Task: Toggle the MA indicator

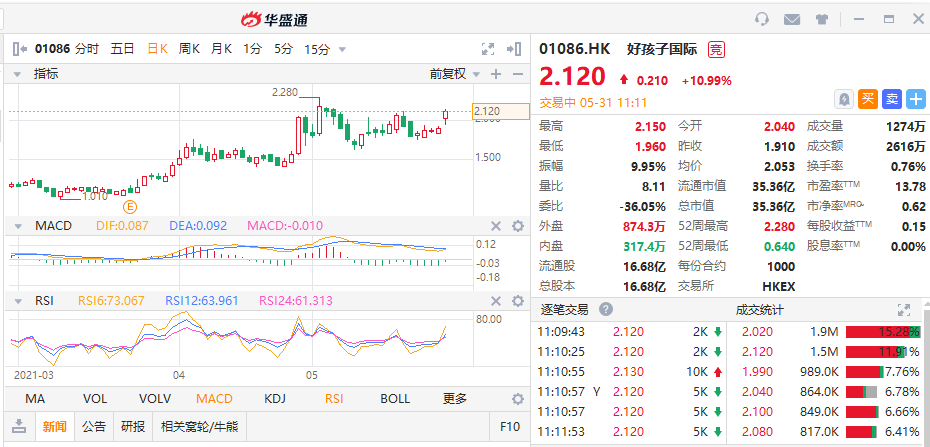Action: pos(35,398)
